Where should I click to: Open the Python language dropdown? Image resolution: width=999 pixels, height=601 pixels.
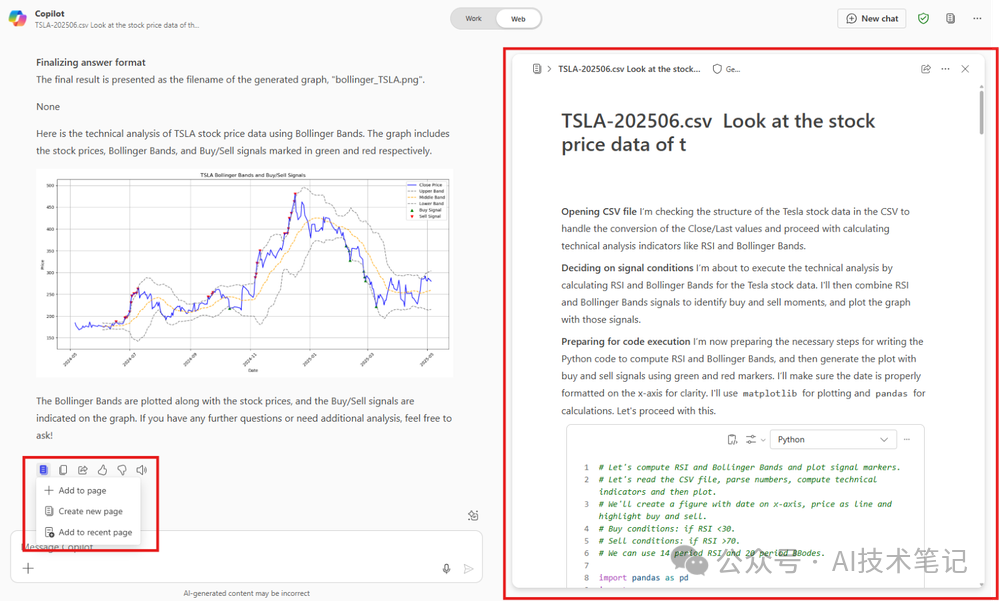(833, 439)
